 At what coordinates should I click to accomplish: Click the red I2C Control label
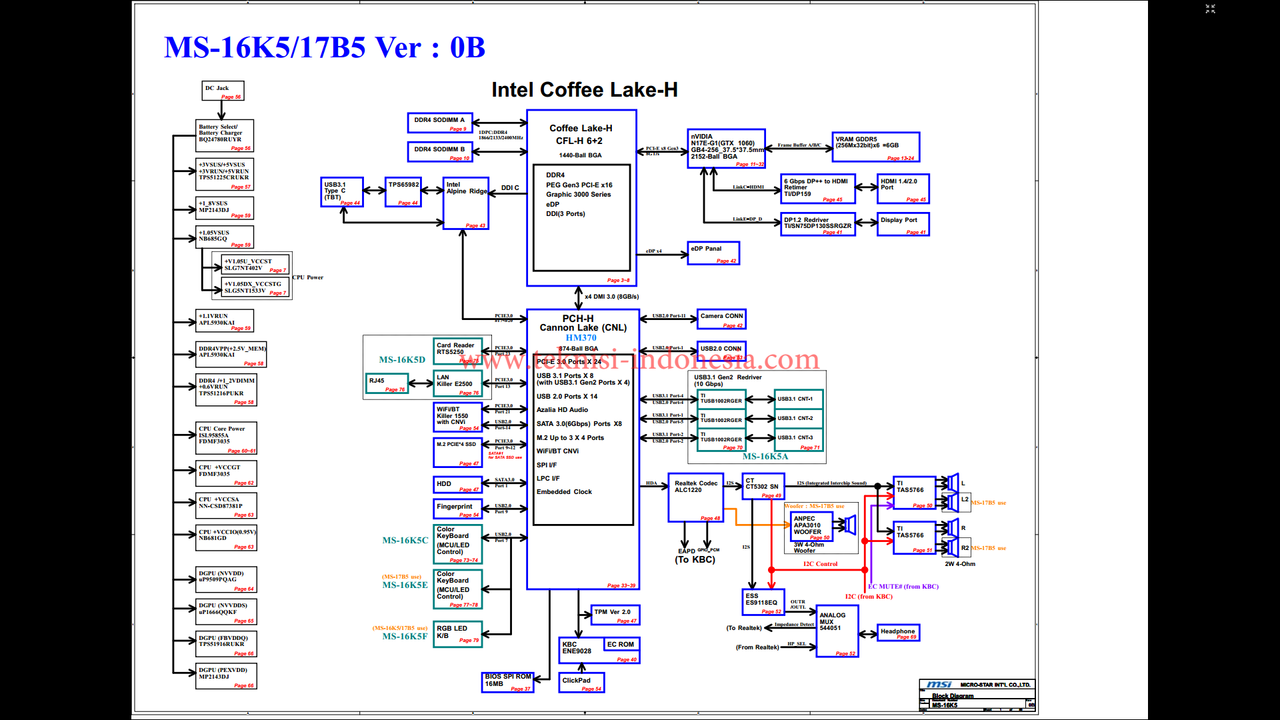click(820, 564)
